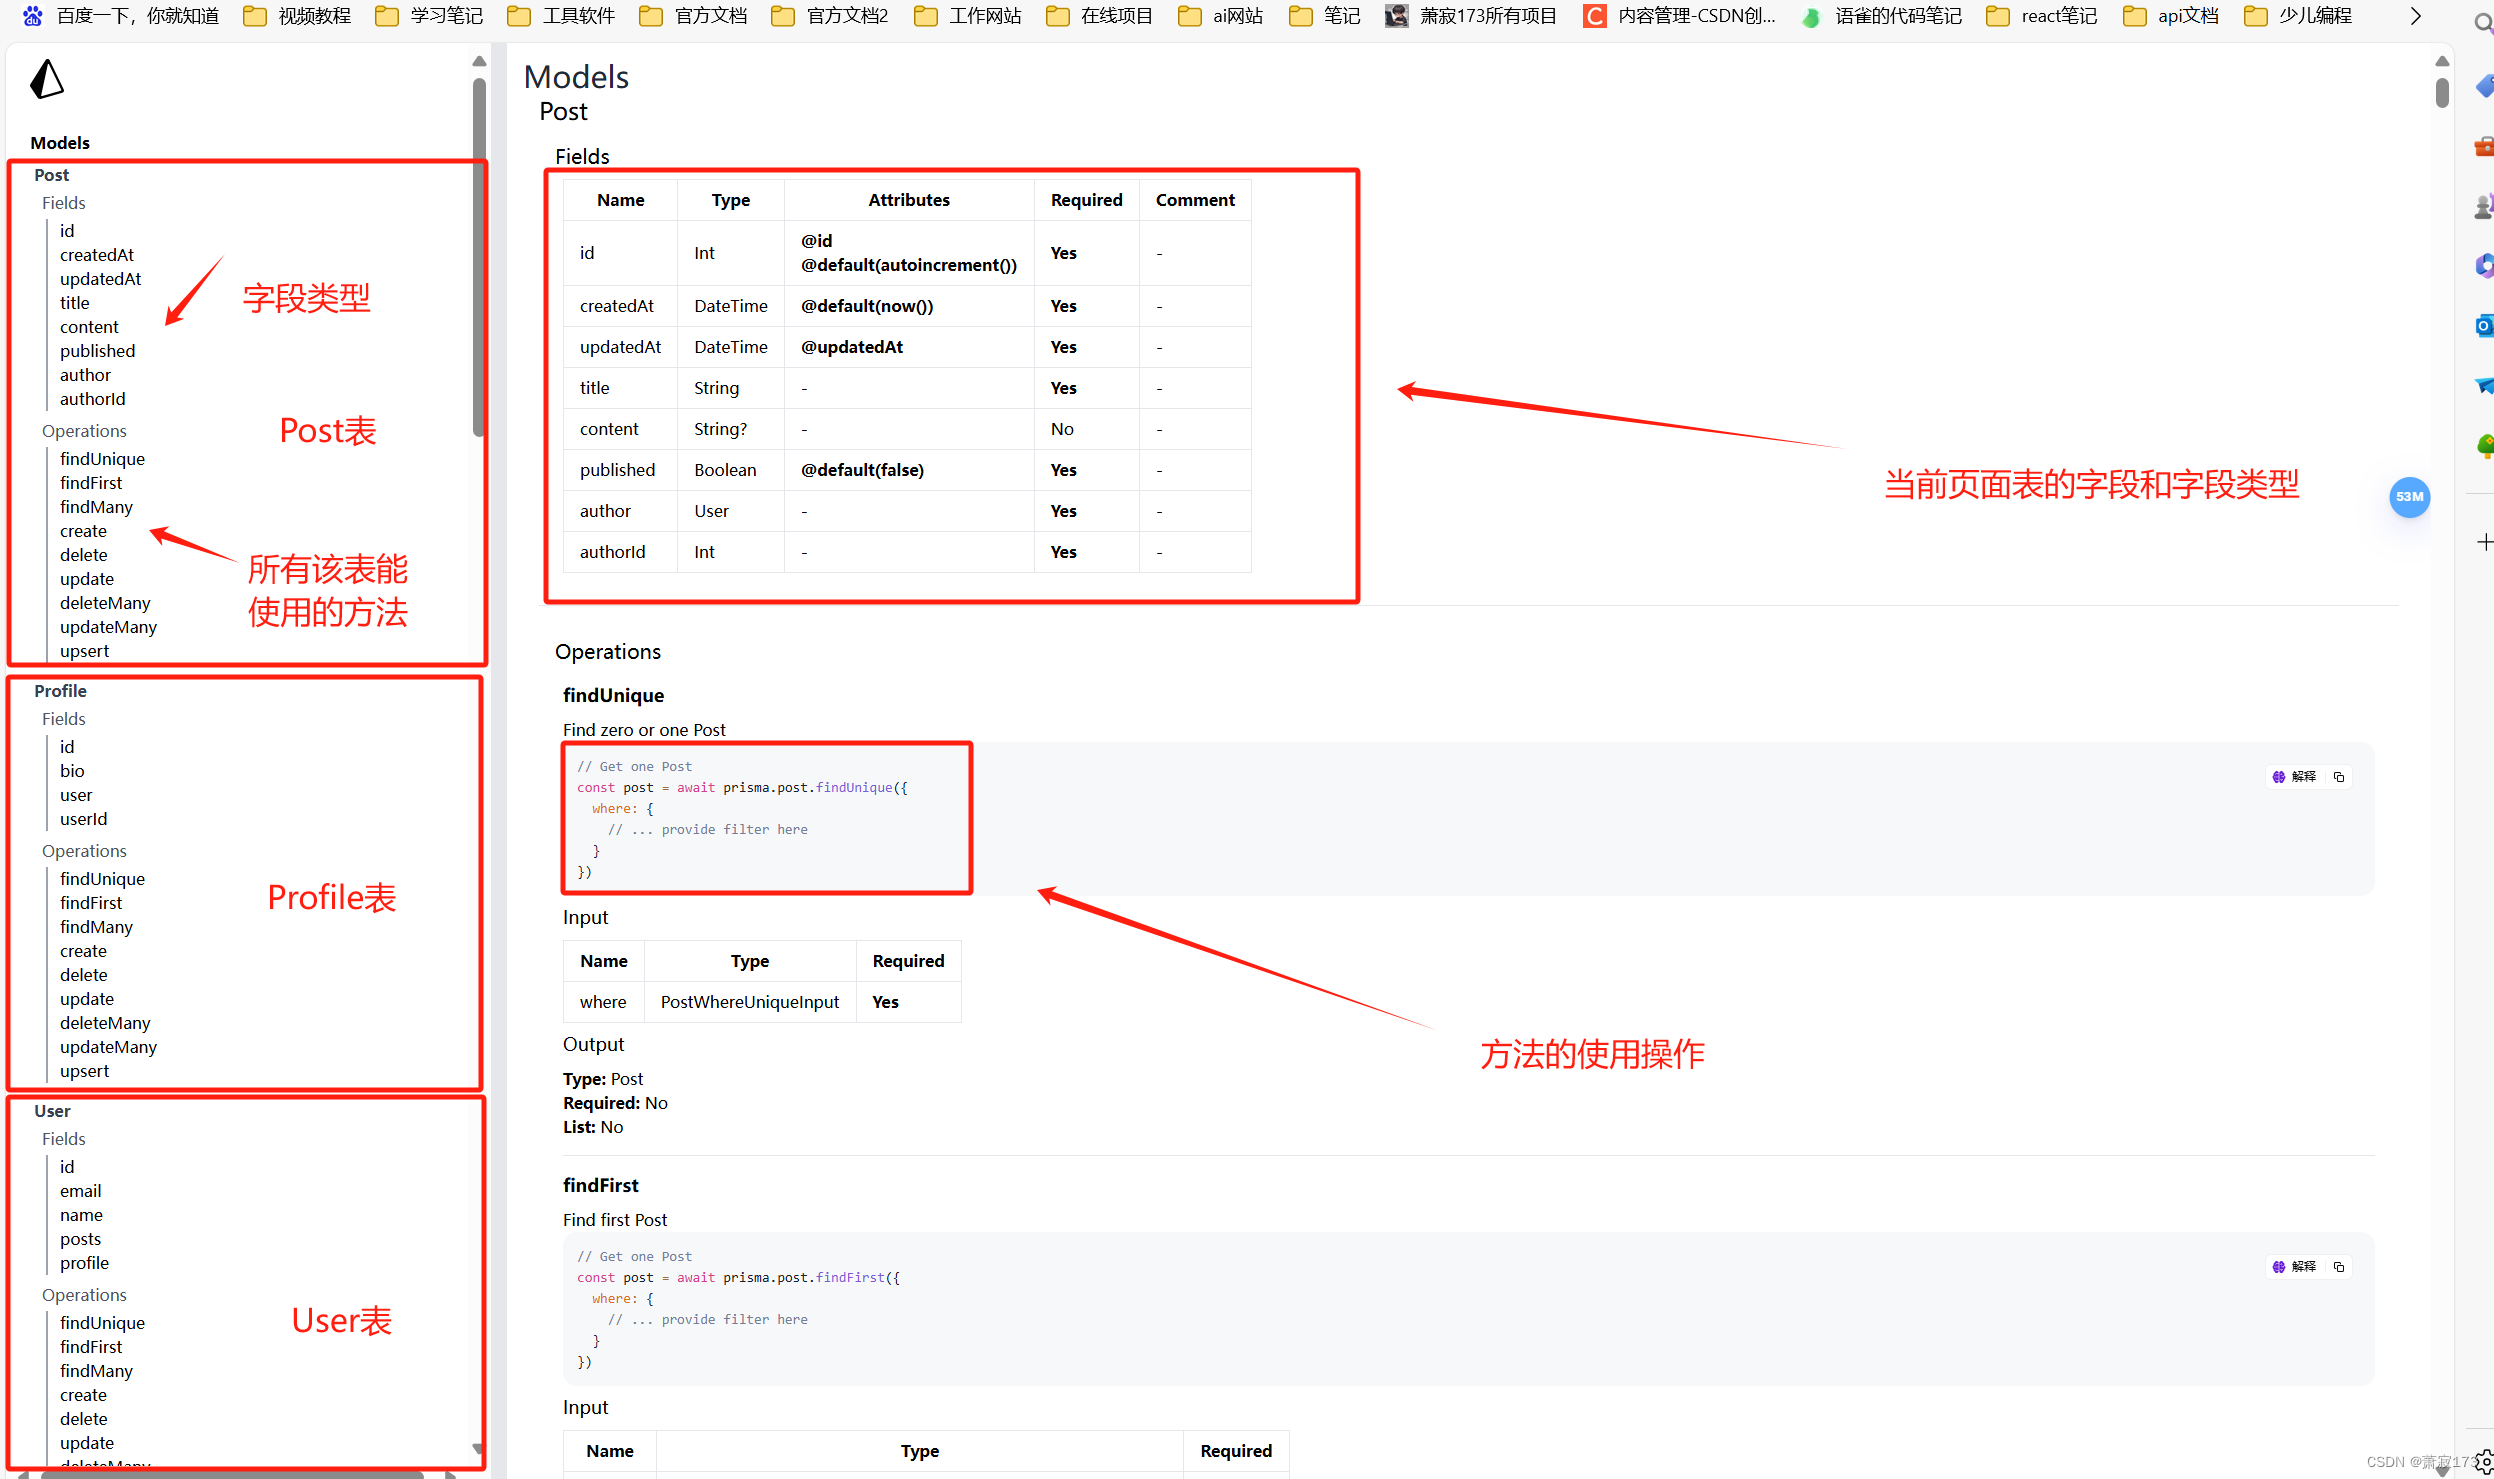Go to the Profile model in the sidebar
2494x1479 pixels.
(60, 691)
